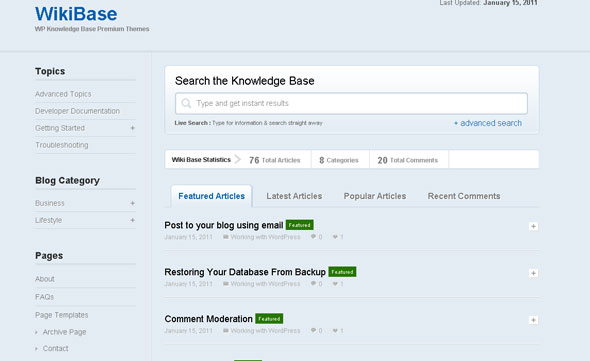
Task: Expand 'Restoring Your Database From Backup' entry
Action: pos(533,273)
